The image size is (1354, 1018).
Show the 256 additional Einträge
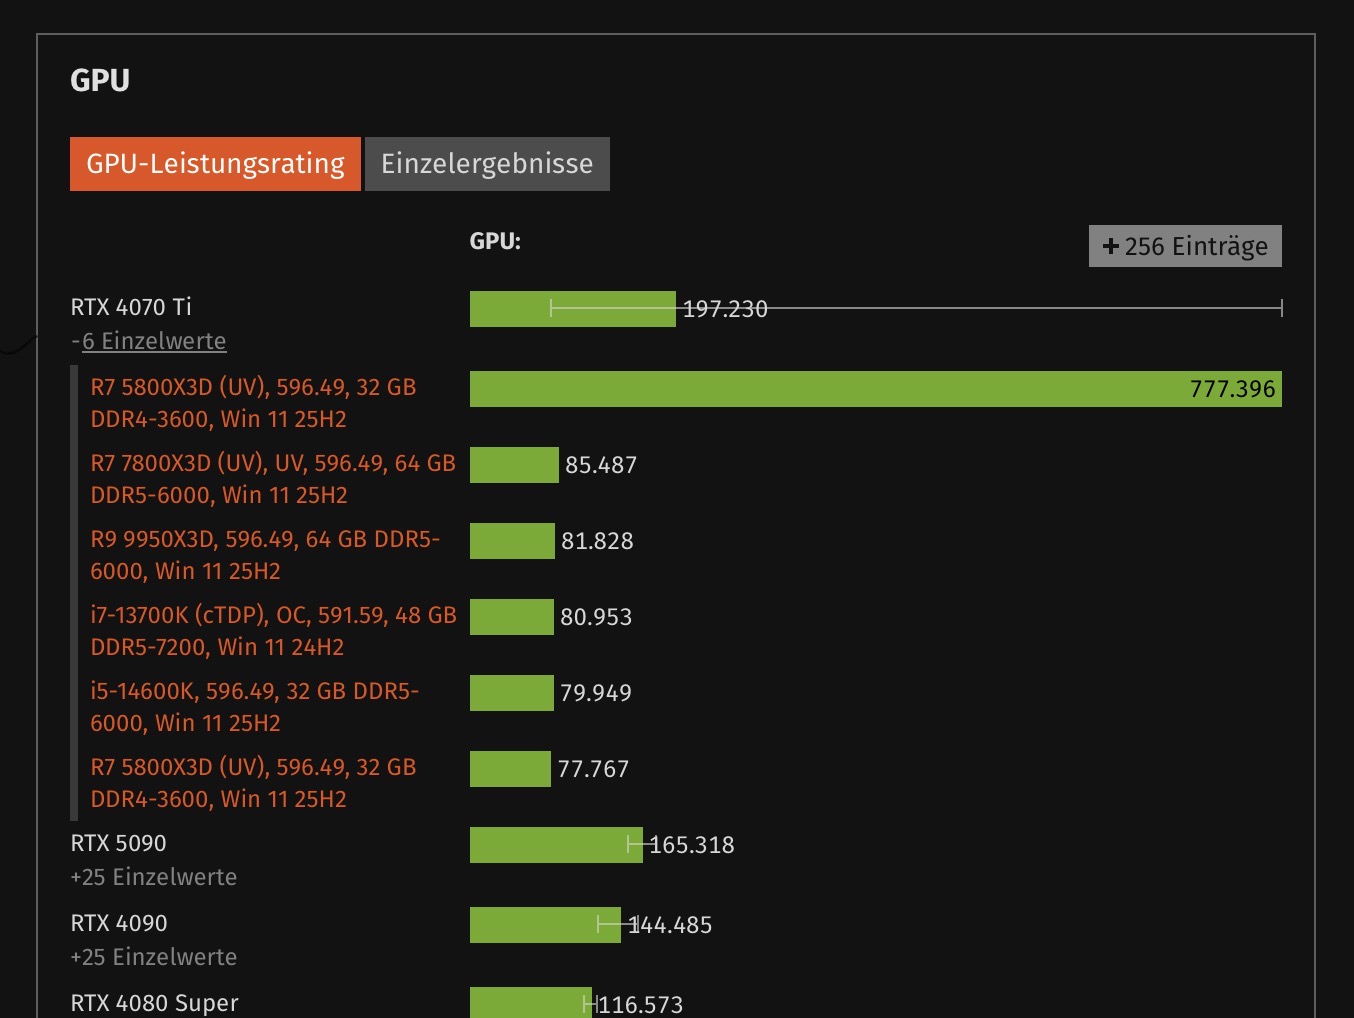pyautogui.click(x=1185, y=246)
